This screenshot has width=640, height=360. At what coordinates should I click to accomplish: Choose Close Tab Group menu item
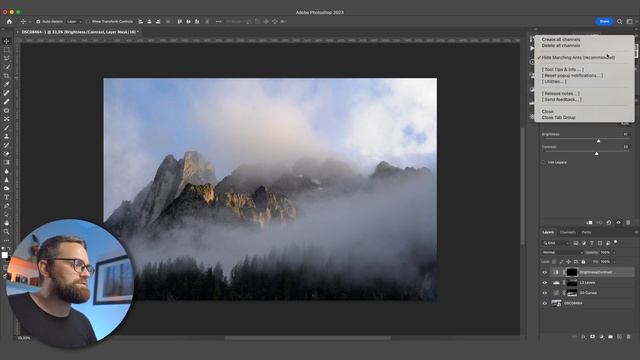coord(558,118)
